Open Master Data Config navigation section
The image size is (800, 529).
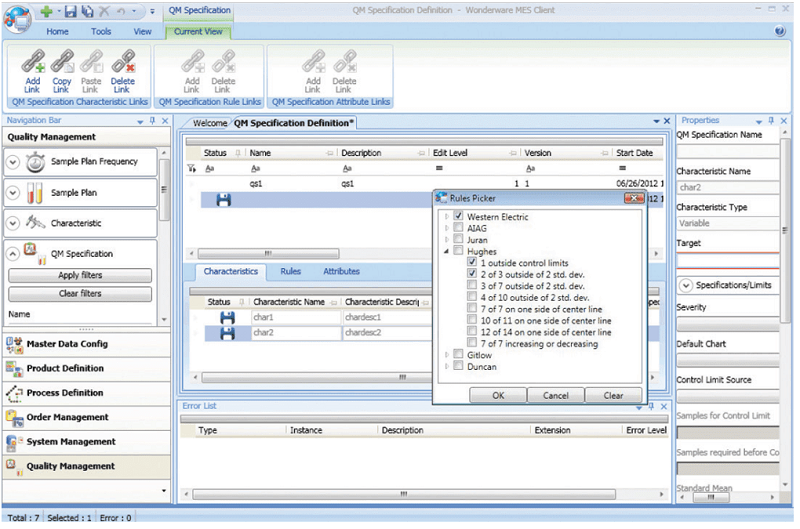(62, 344)
